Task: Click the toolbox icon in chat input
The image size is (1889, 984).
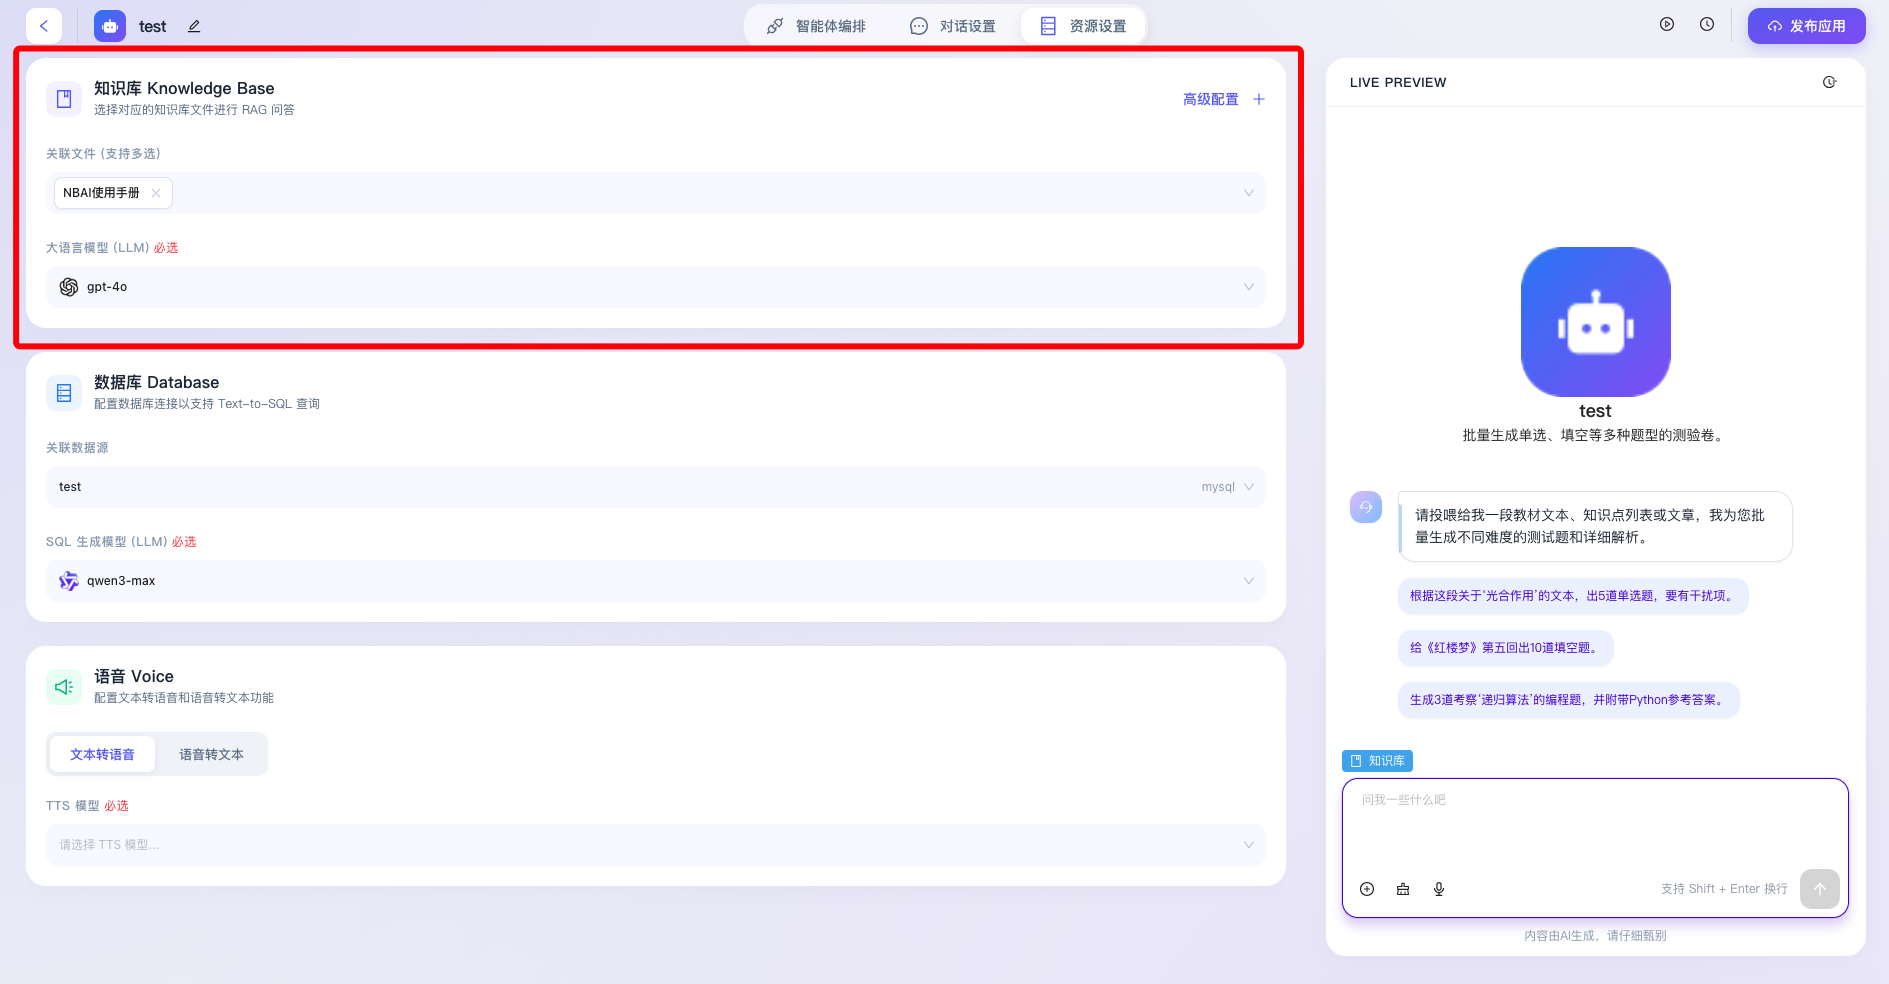Action: pyautogui.click(x=1403, y=889)
